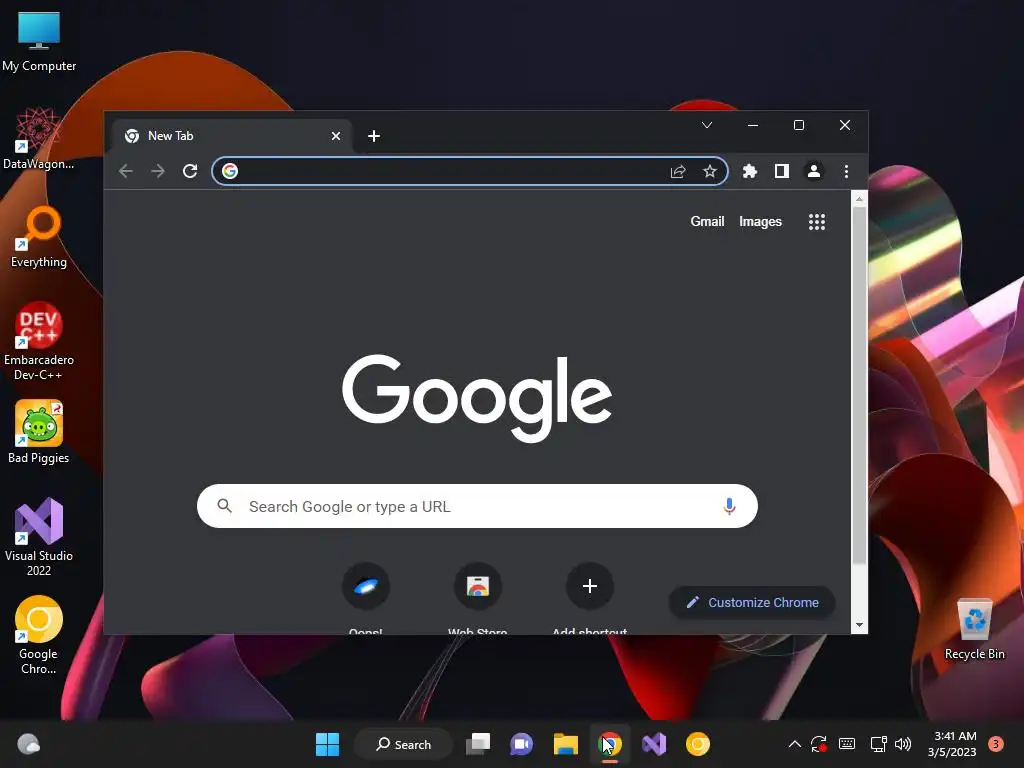Image resolution: width=1024 pixels, height=768 pixels.
Task: Open the weather widget on the taskbar
Action: (28, 744)
